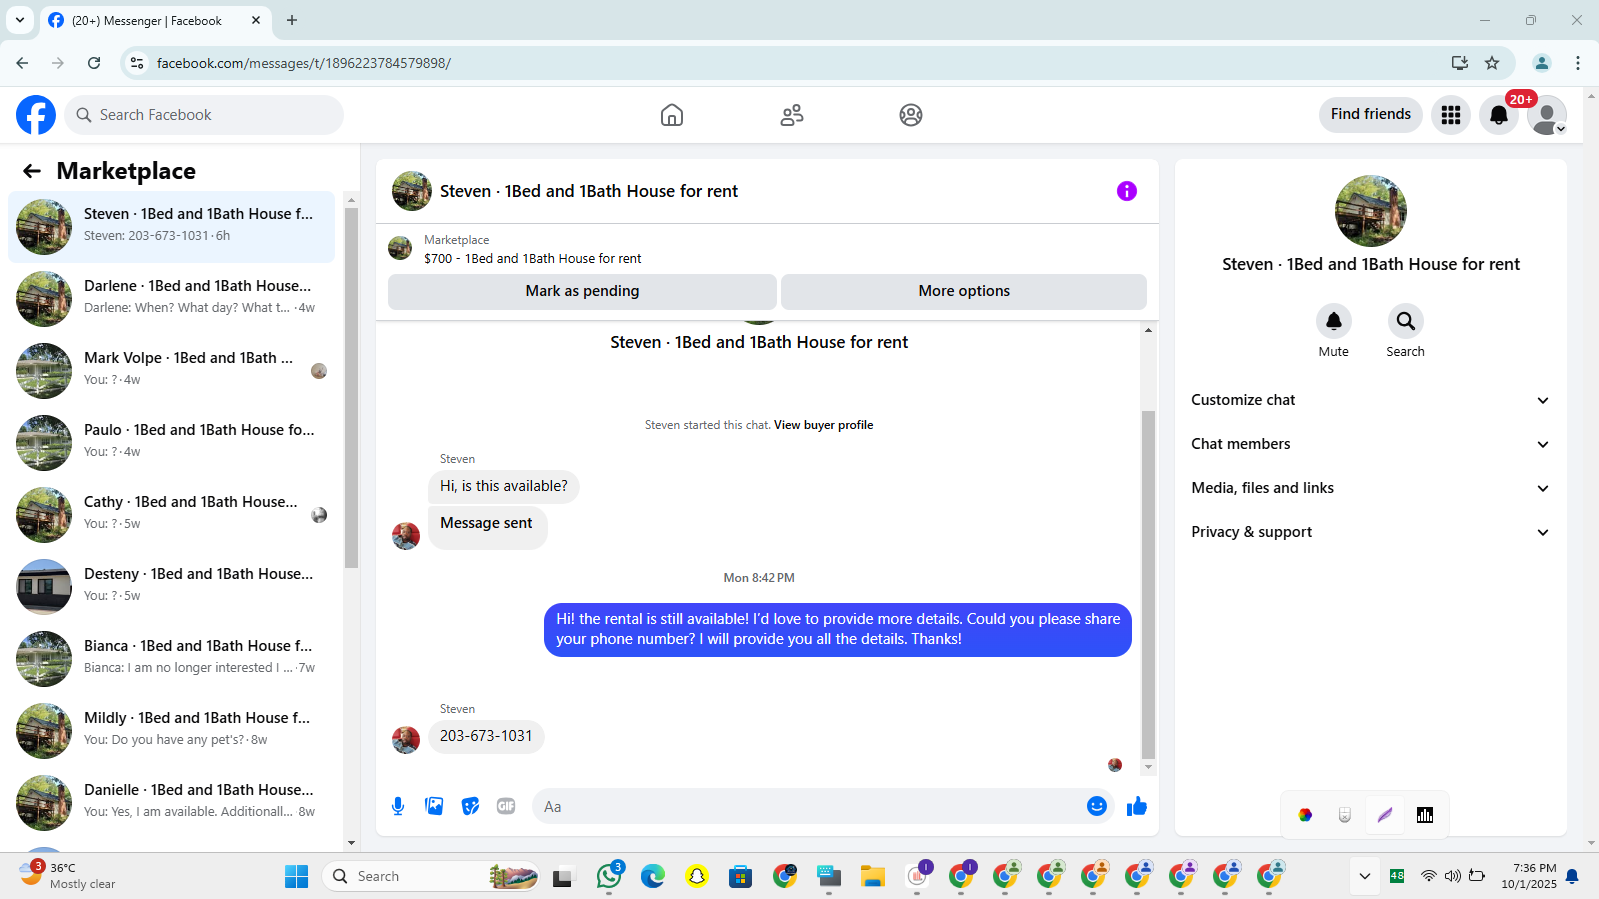Open the Chrome three-dot menu
Image resolution: width=1599 pixels, height=899 pixels.
tap(1578, 63)
